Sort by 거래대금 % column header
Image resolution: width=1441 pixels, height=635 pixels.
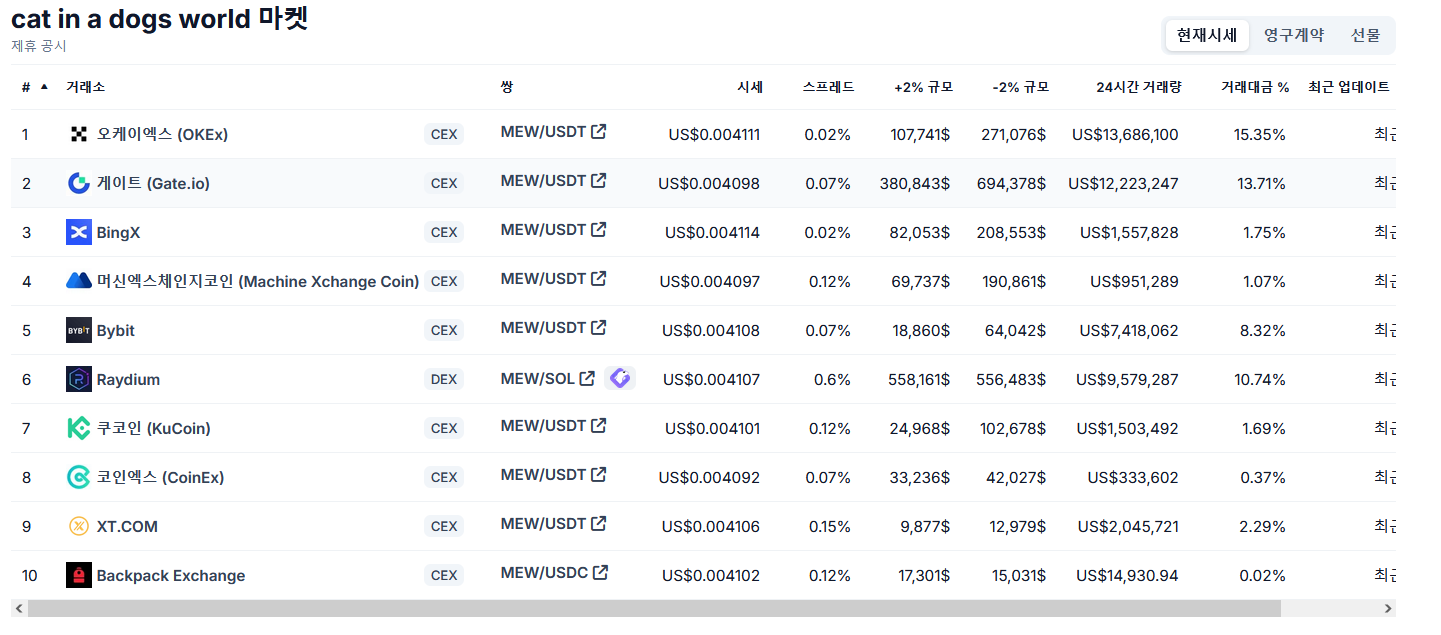point(1255,87)
